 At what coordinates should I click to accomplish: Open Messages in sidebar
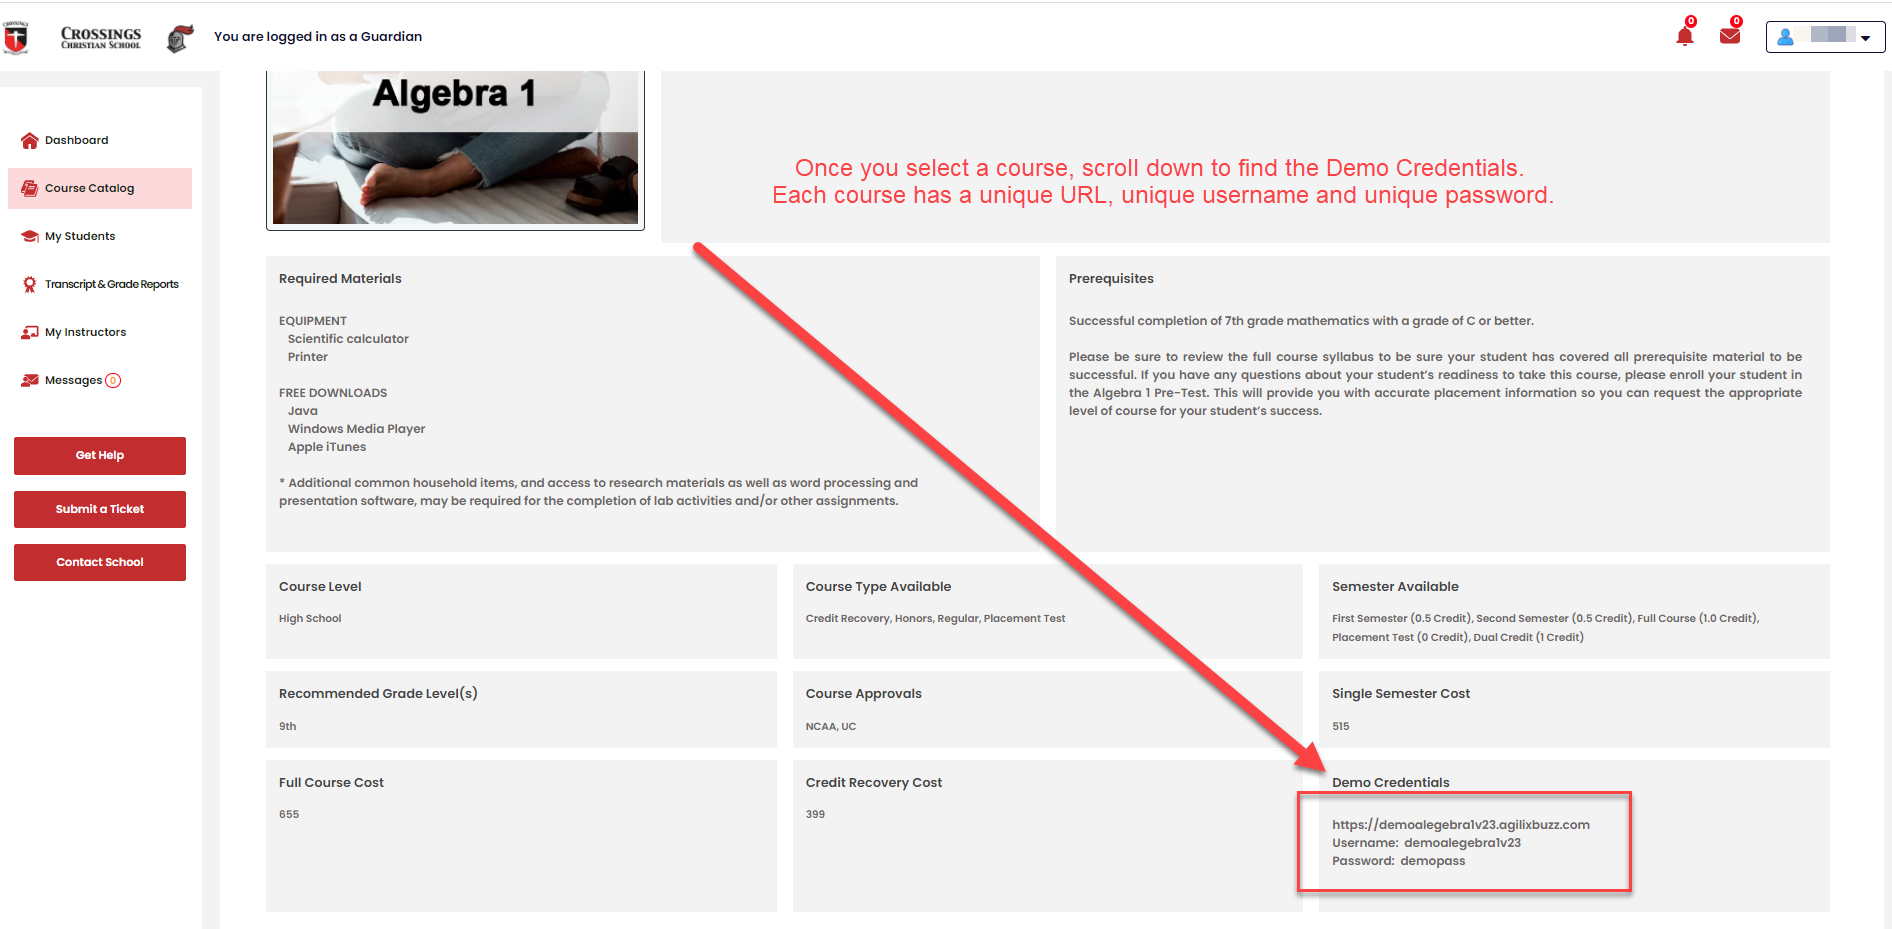(x=73, y=380)
